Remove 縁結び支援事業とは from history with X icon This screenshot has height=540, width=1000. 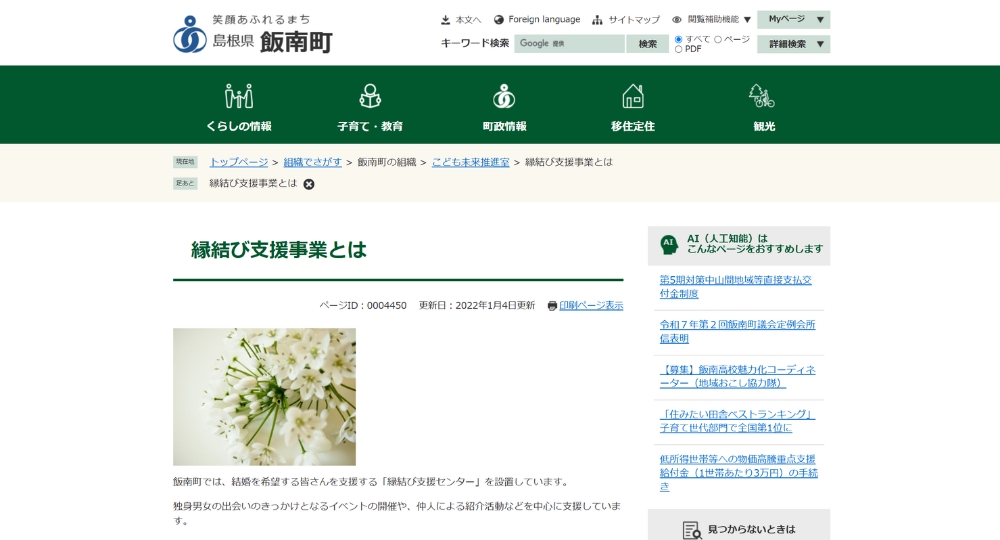[x=309, y=184]
